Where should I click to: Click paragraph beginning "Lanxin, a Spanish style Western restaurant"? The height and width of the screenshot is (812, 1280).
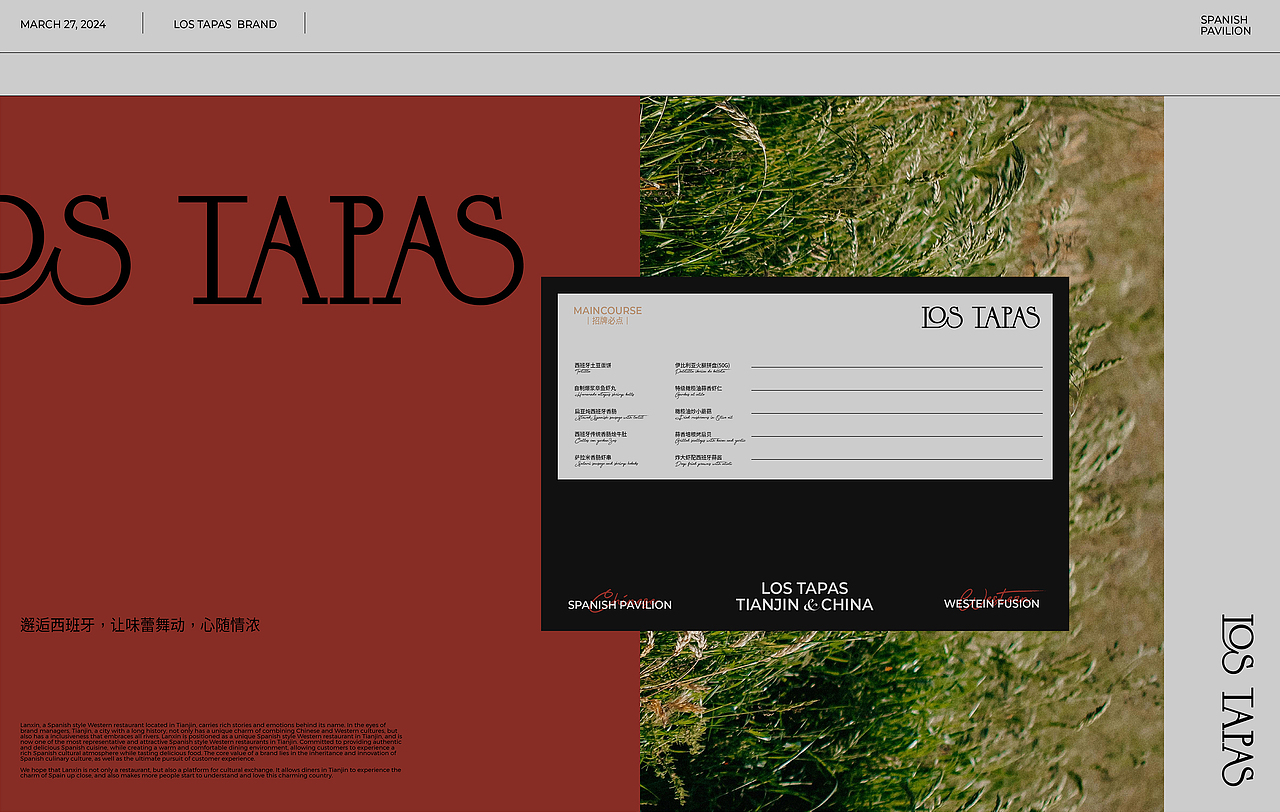[x=211, y=742]
